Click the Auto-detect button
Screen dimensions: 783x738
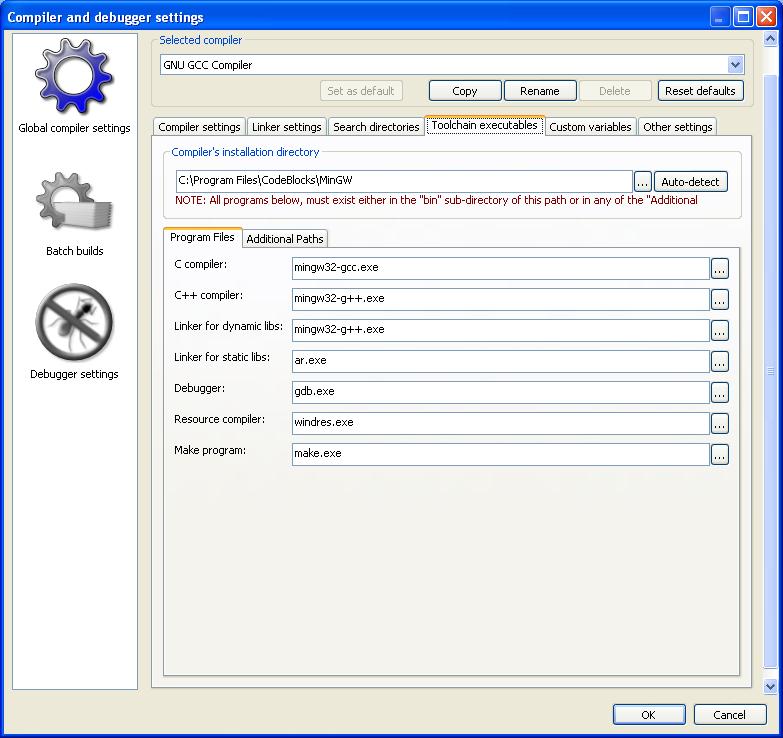click(x=691, y=182)
